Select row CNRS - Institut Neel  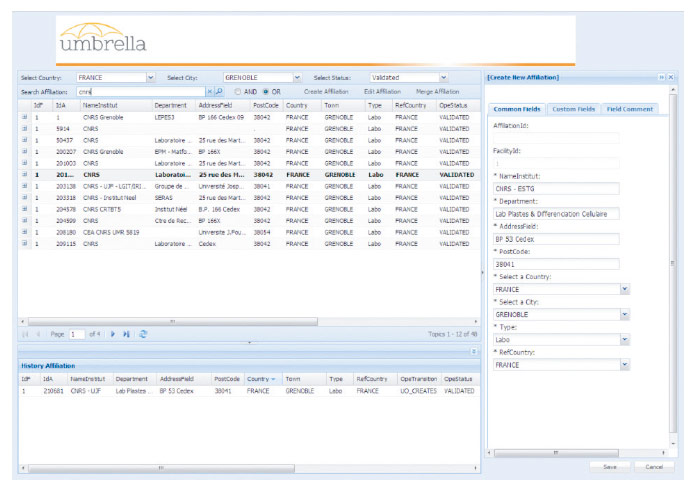(249, 197)
